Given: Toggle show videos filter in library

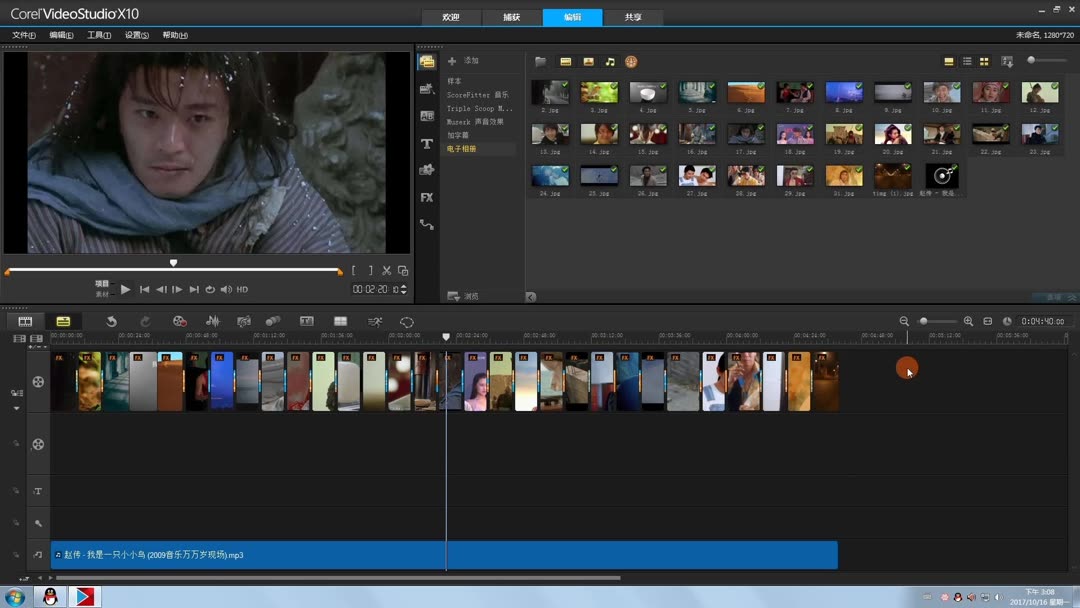Looking at the screenshot, I should (x=565, y=62).
